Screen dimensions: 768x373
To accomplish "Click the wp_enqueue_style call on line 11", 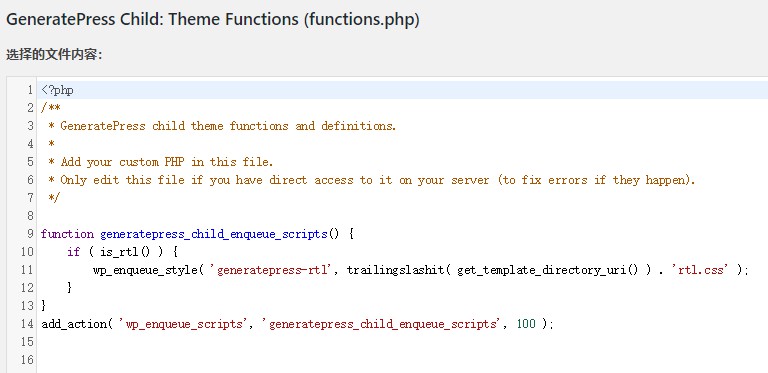I will point(145,270).
